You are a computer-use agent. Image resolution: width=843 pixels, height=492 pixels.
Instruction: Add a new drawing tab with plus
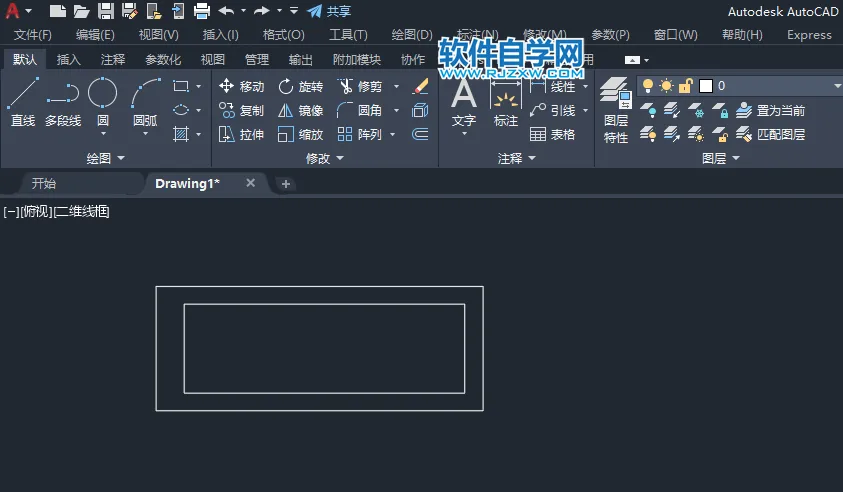point(285,184)
